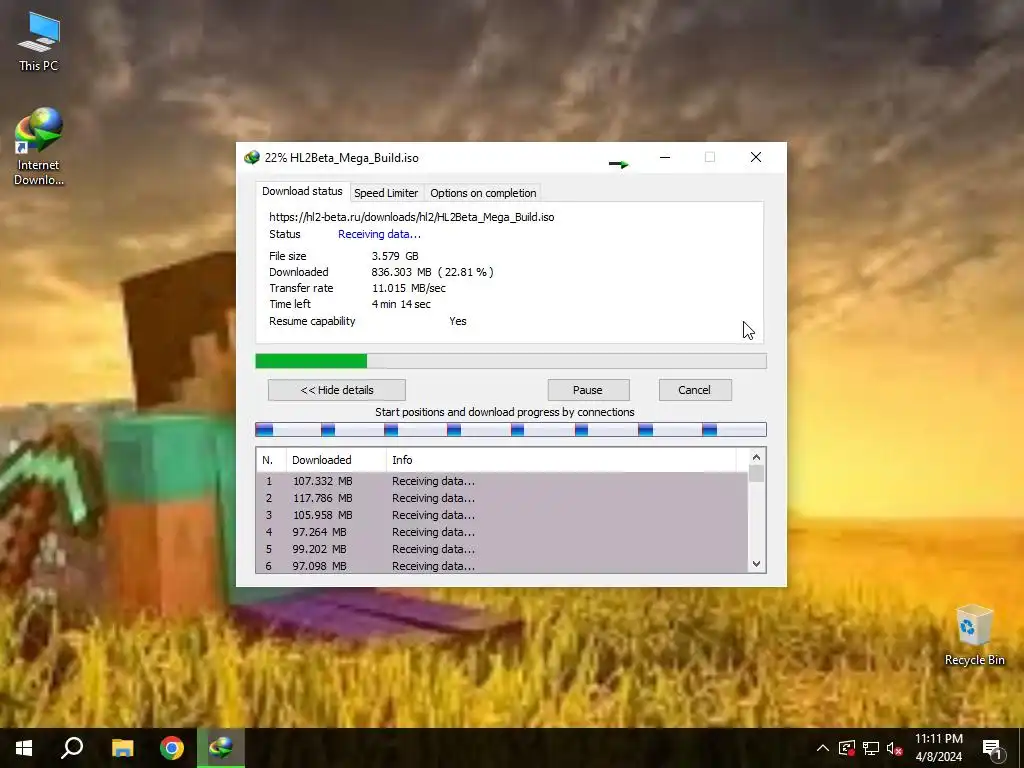Switch to the Speed Limiter tab
The width and height of the screenshot is (1024, 768).
386,193
